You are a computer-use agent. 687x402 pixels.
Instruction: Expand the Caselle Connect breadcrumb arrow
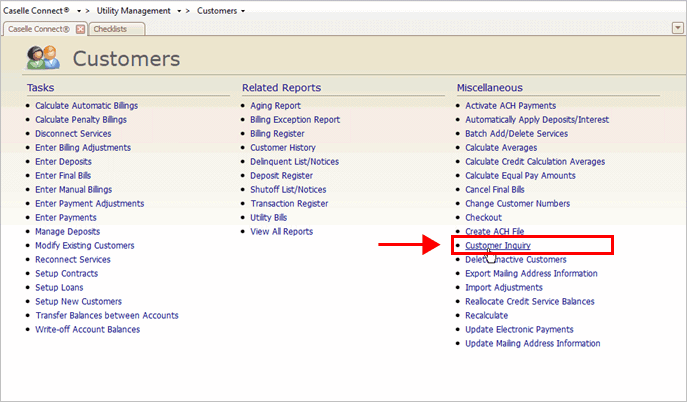(76, 10)
